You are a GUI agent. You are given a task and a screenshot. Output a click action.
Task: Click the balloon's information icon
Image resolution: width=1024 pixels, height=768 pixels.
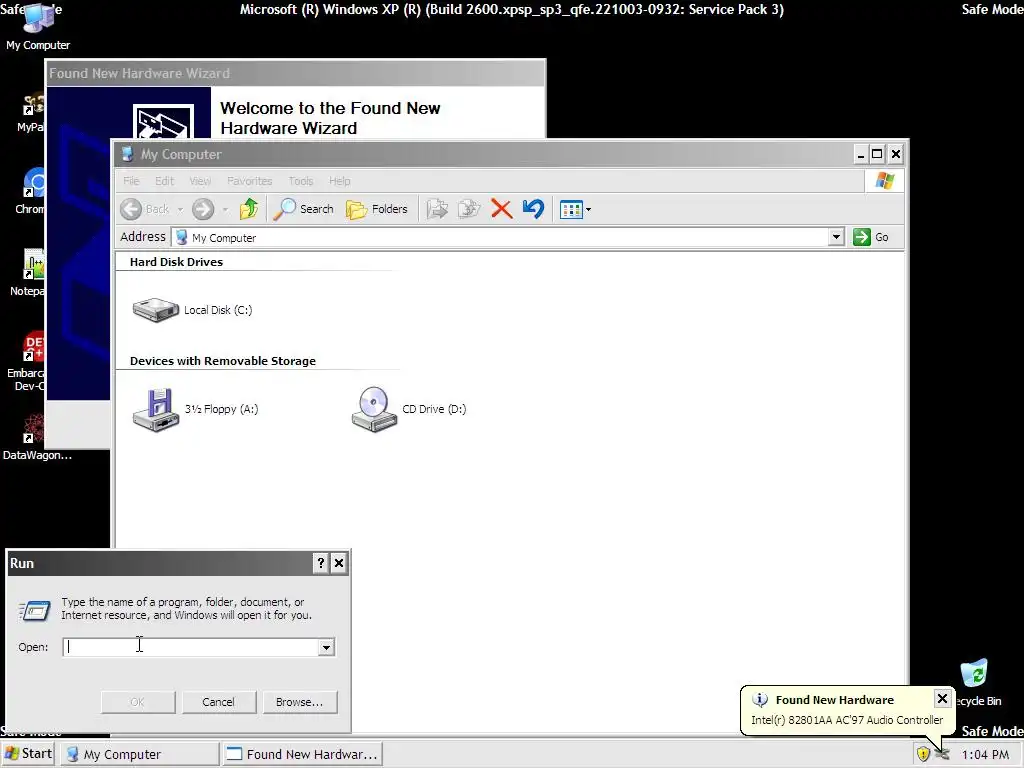(x=760, y=699)
